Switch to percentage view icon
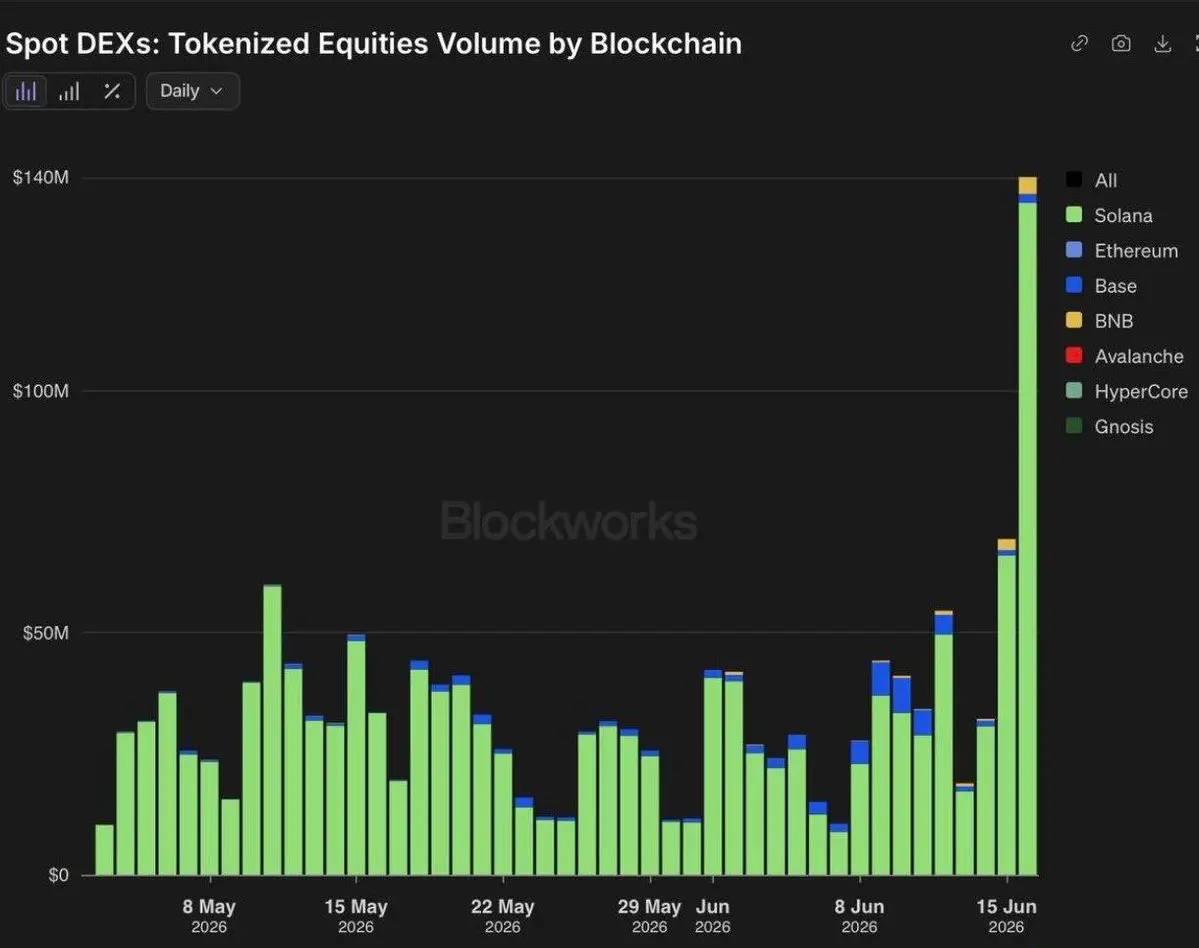Viewport: 1199px width, 948px height. click(x=112, y=92)
